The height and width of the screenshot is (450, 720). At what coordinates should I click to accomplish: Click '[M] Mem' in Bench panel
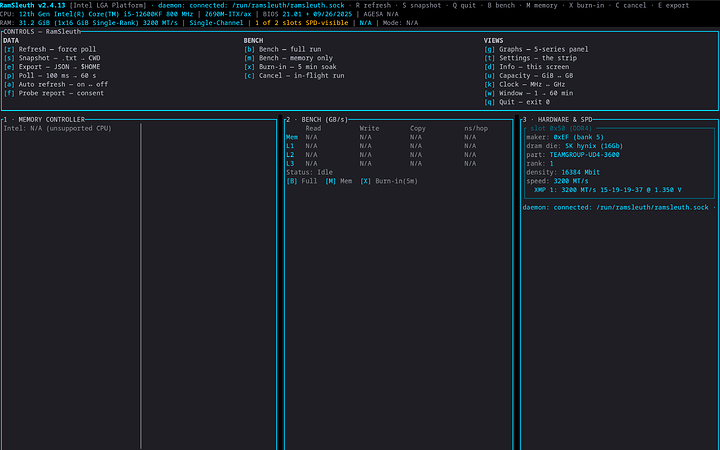(338, 181)
